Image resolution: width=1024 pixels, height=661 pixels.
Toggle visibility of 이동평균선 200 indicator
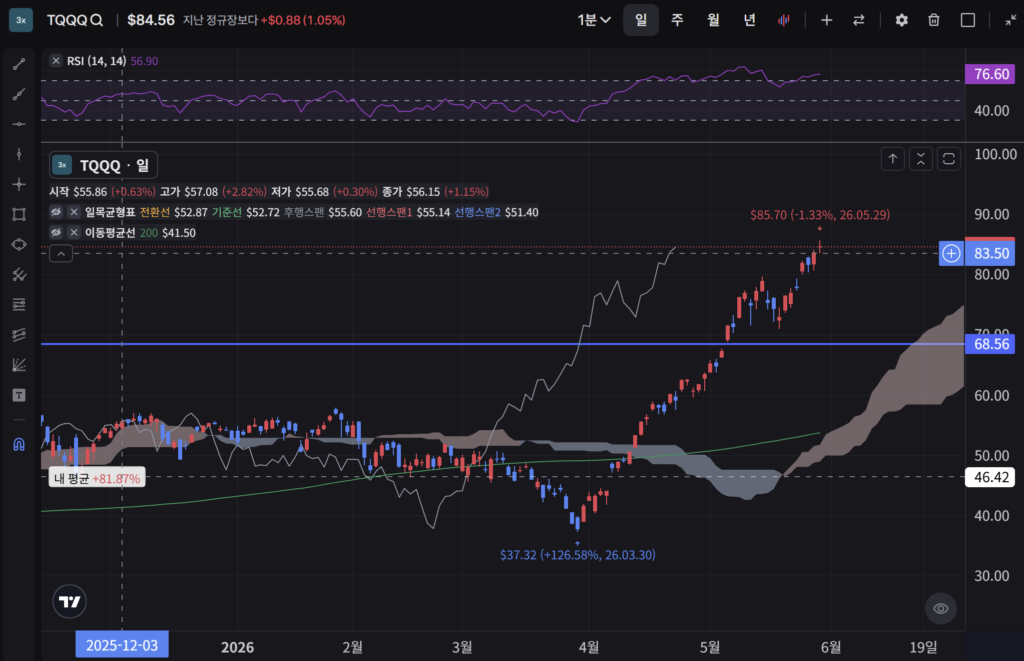click(56, 233)
